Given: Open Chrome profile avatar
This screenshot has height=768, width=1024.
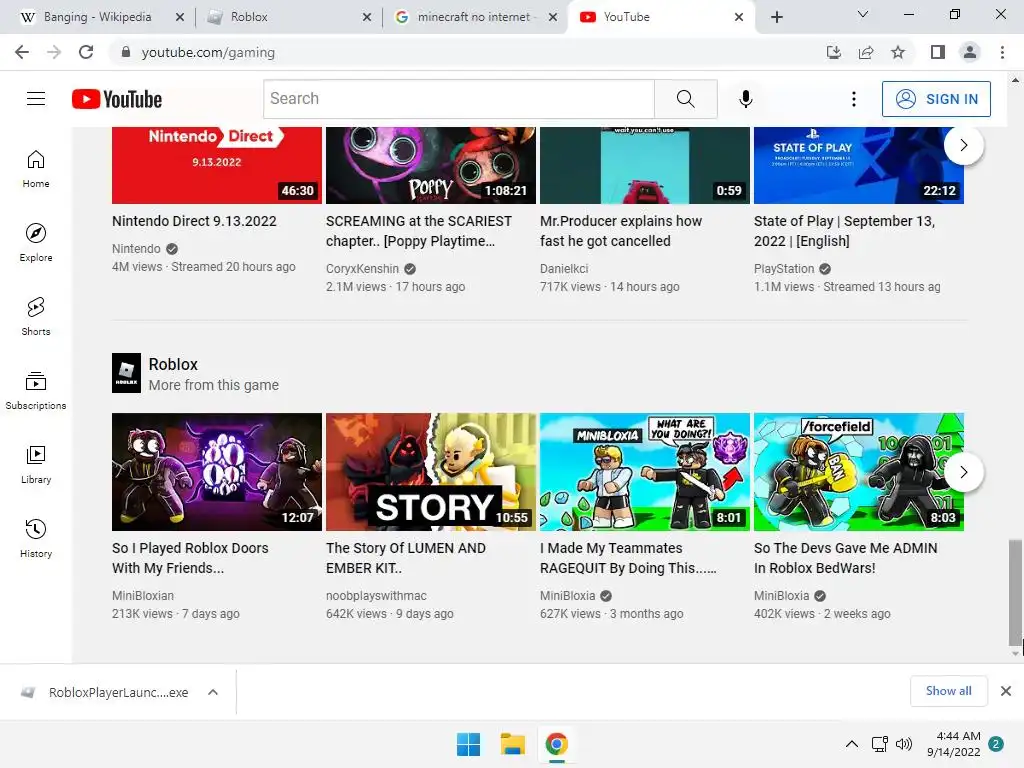Looking at the screenshot, I should coord(970,52).
